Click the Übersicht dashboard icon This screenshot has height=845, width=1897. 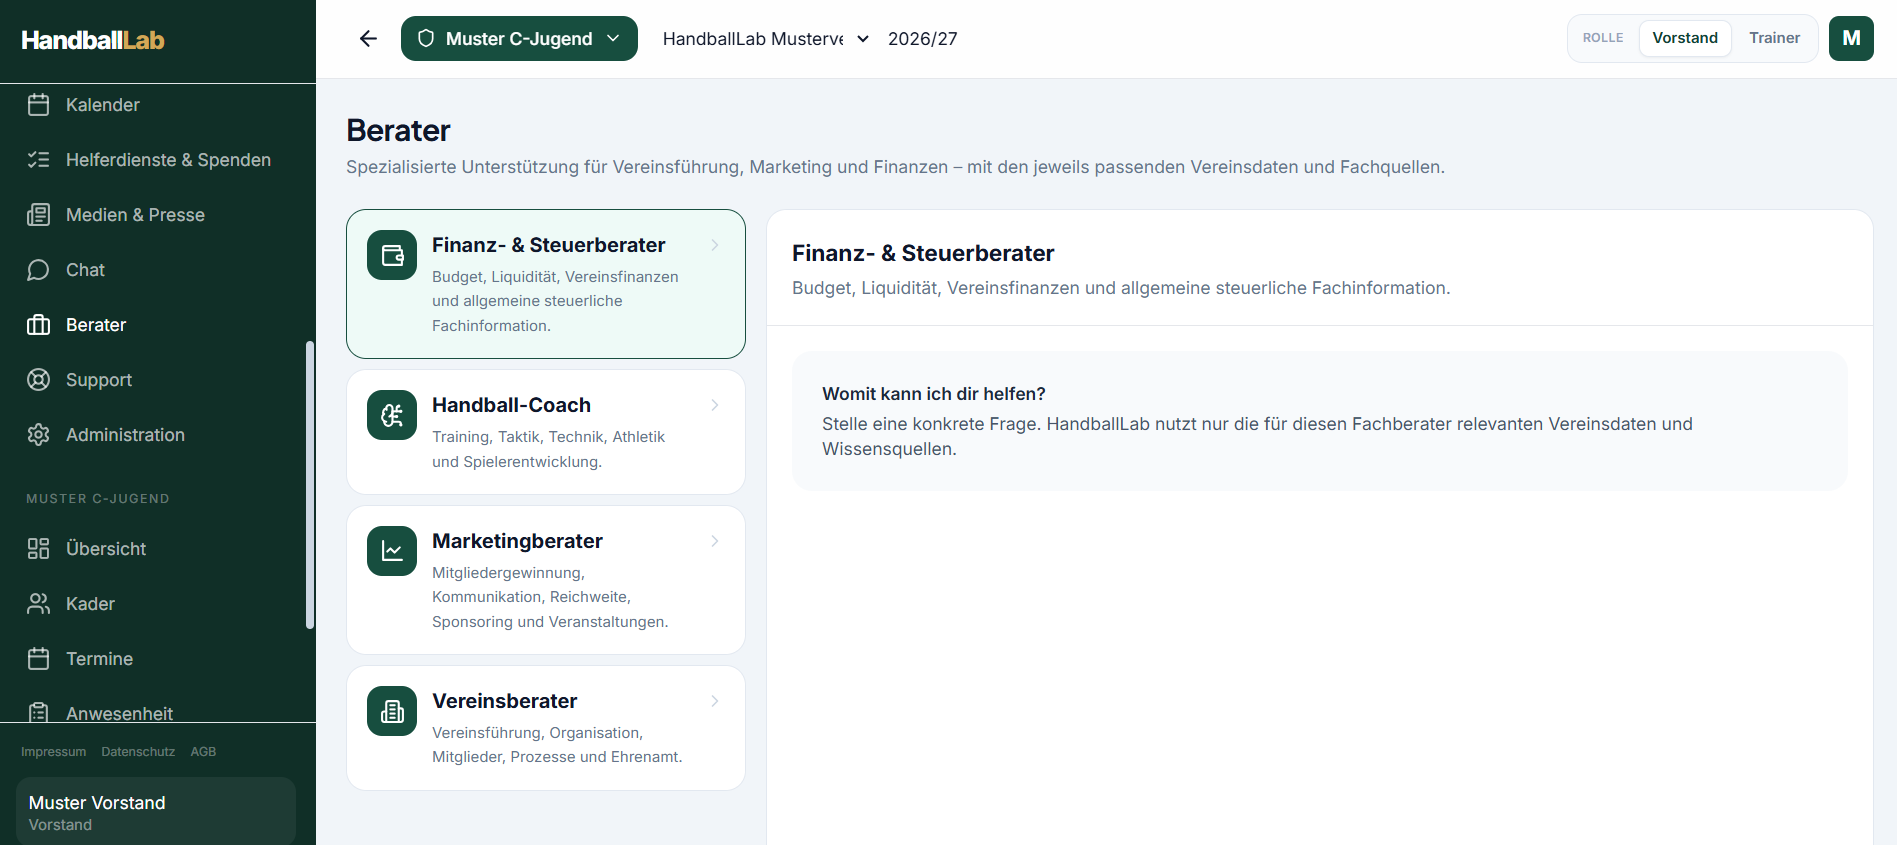(x=39, y=549)
